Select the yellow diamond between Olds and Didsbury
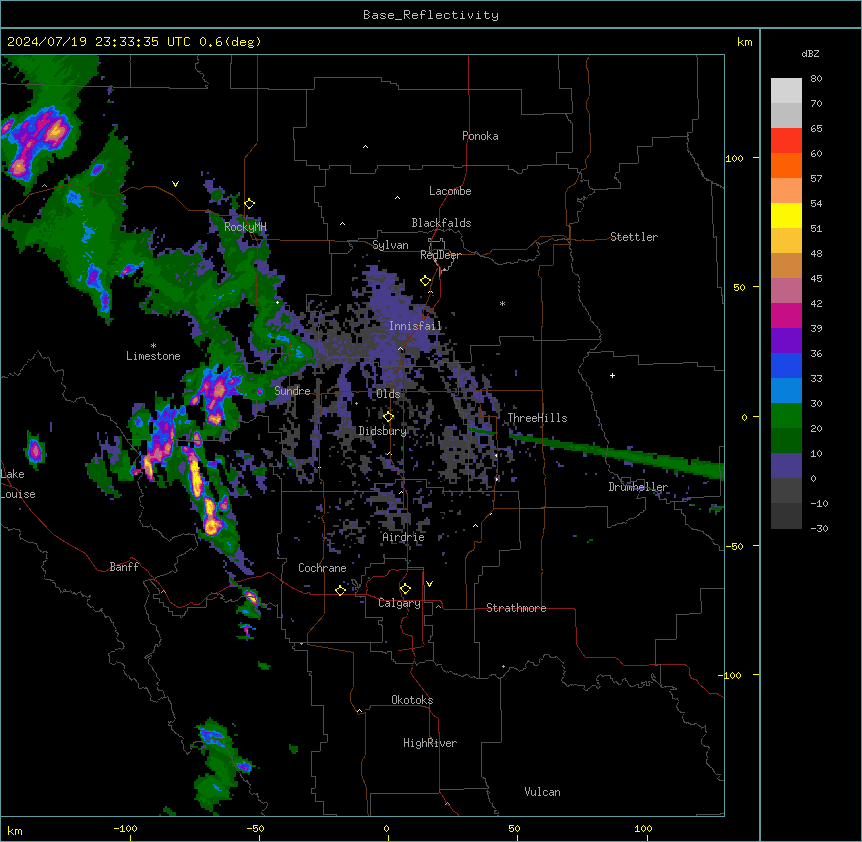This screenshot has width=862, height=842. click(x=389, y=417)
